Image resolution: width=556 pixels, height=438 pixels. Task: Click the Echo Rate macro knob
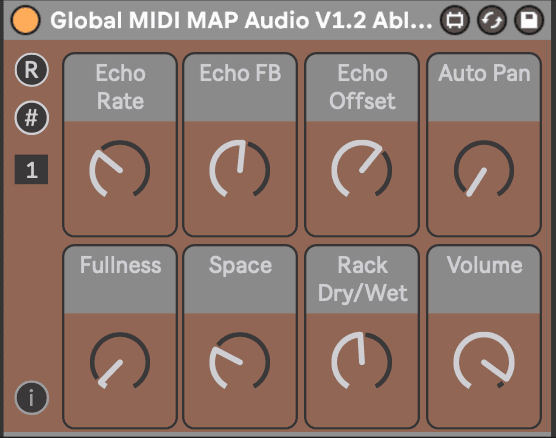point(120,169)
